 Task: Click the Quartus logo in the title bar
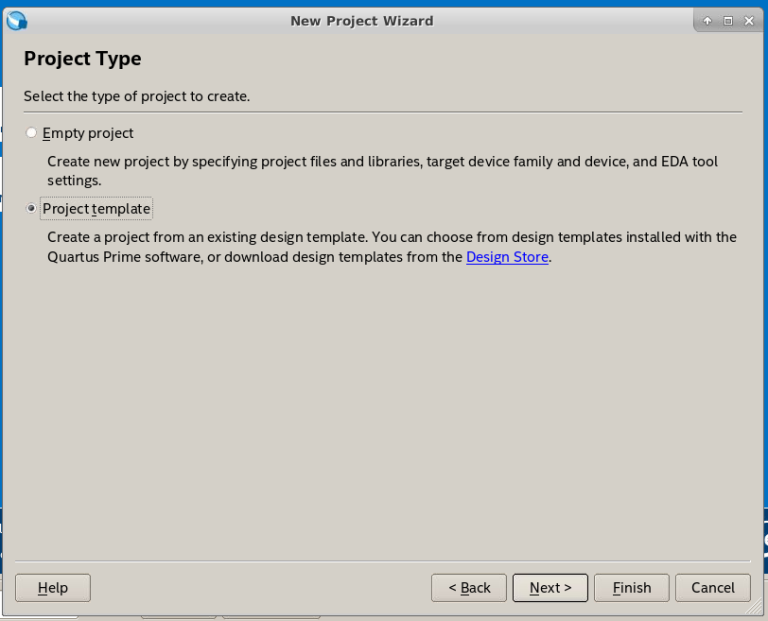tap(17, 20)
